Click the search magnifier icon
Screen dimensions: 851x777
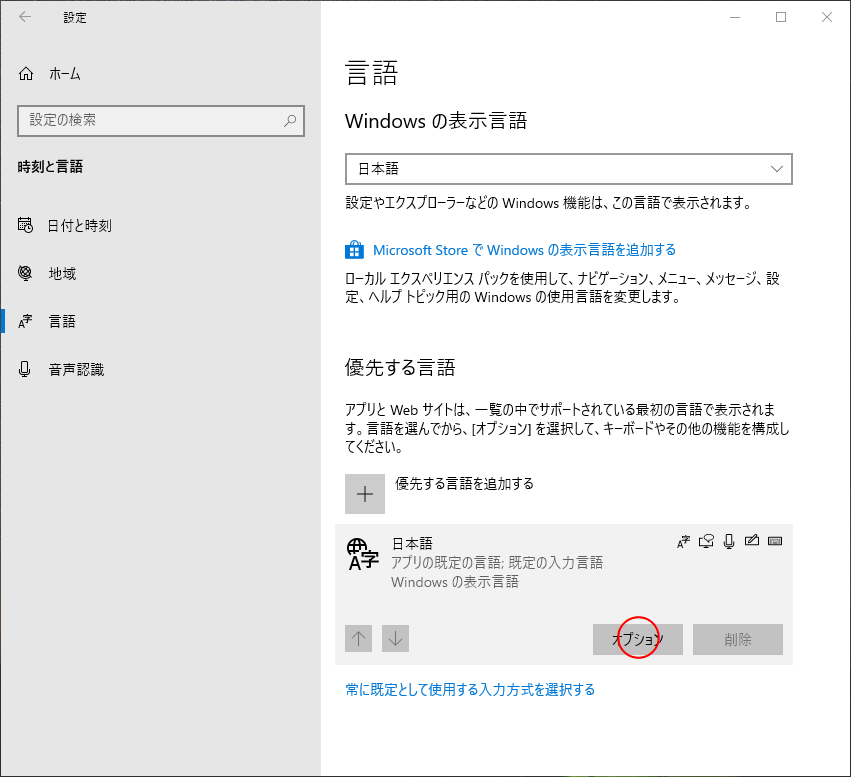click(290, 120)
